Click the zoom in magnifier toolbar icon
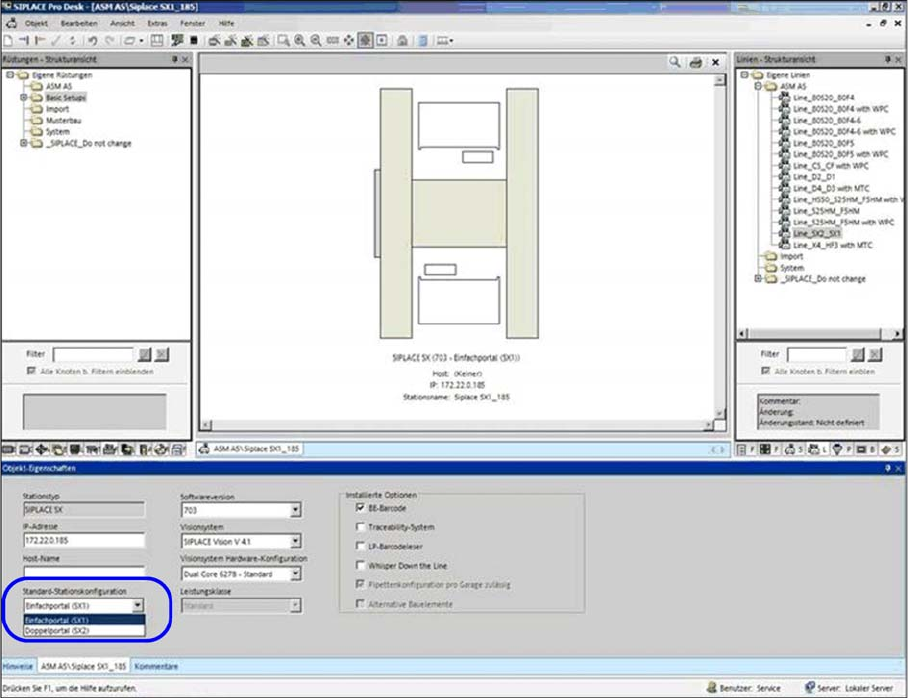The image size is (908, 698). [x=300, y=41]
